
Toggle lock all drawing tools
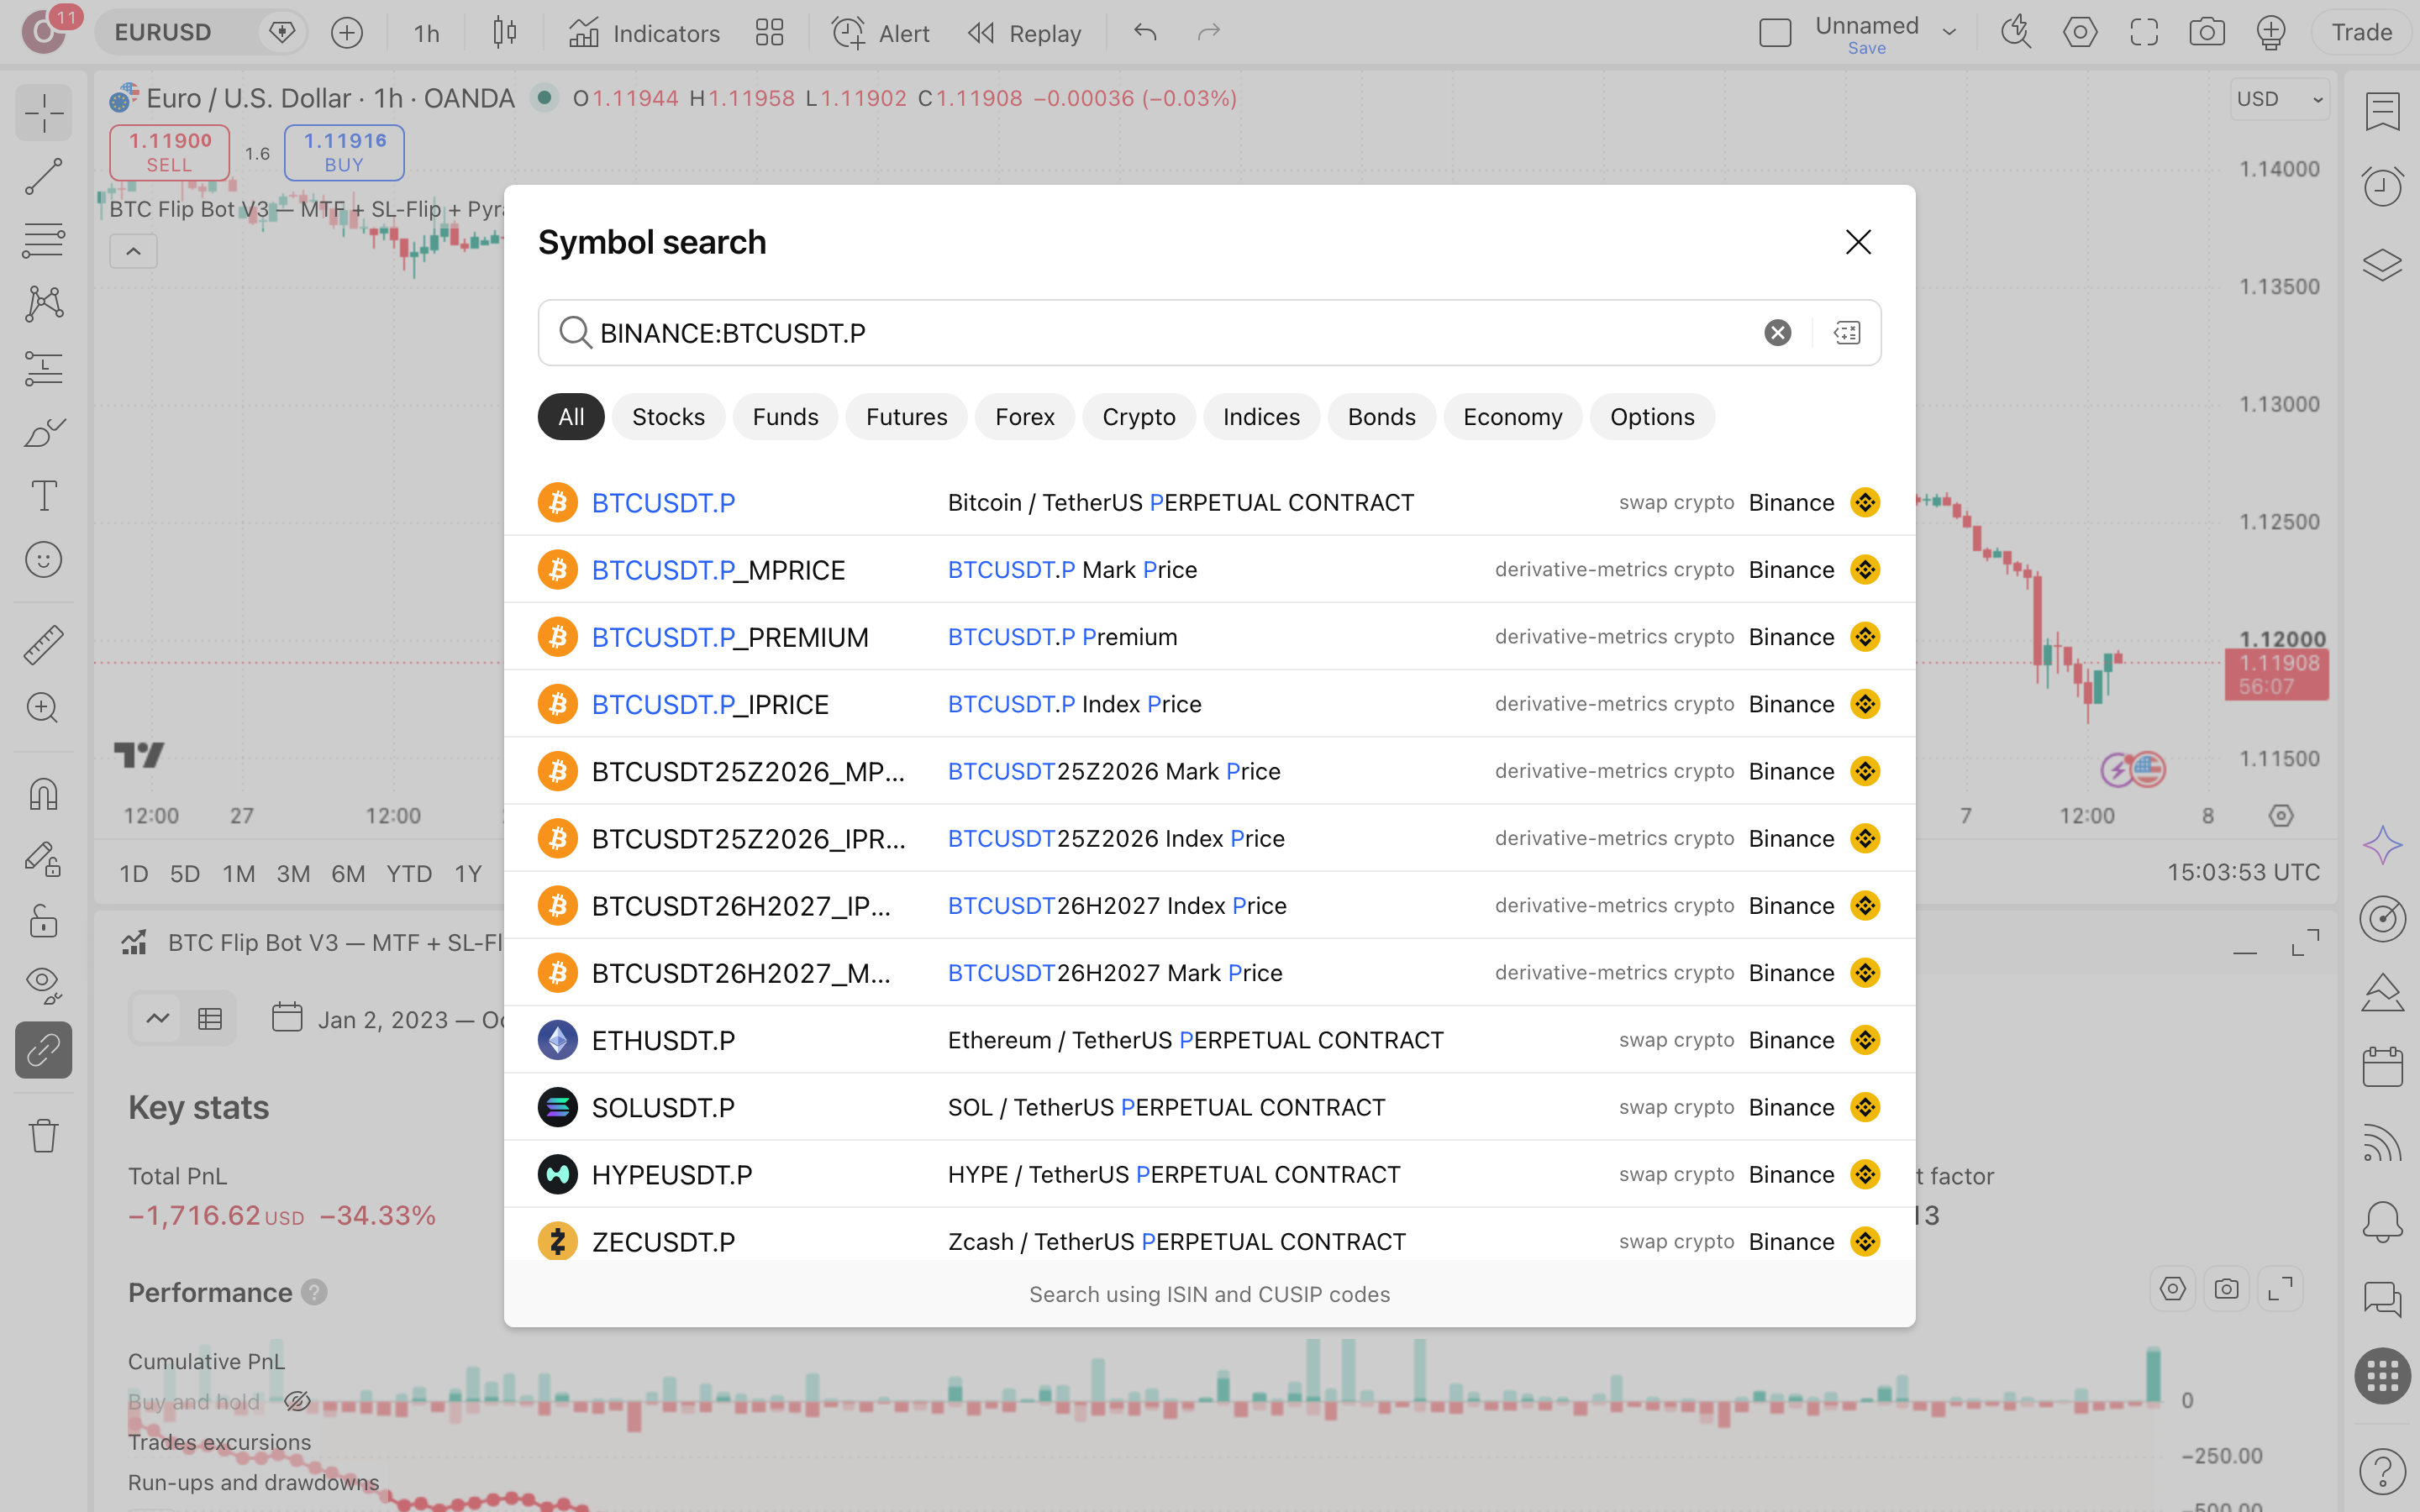point(43,921)
